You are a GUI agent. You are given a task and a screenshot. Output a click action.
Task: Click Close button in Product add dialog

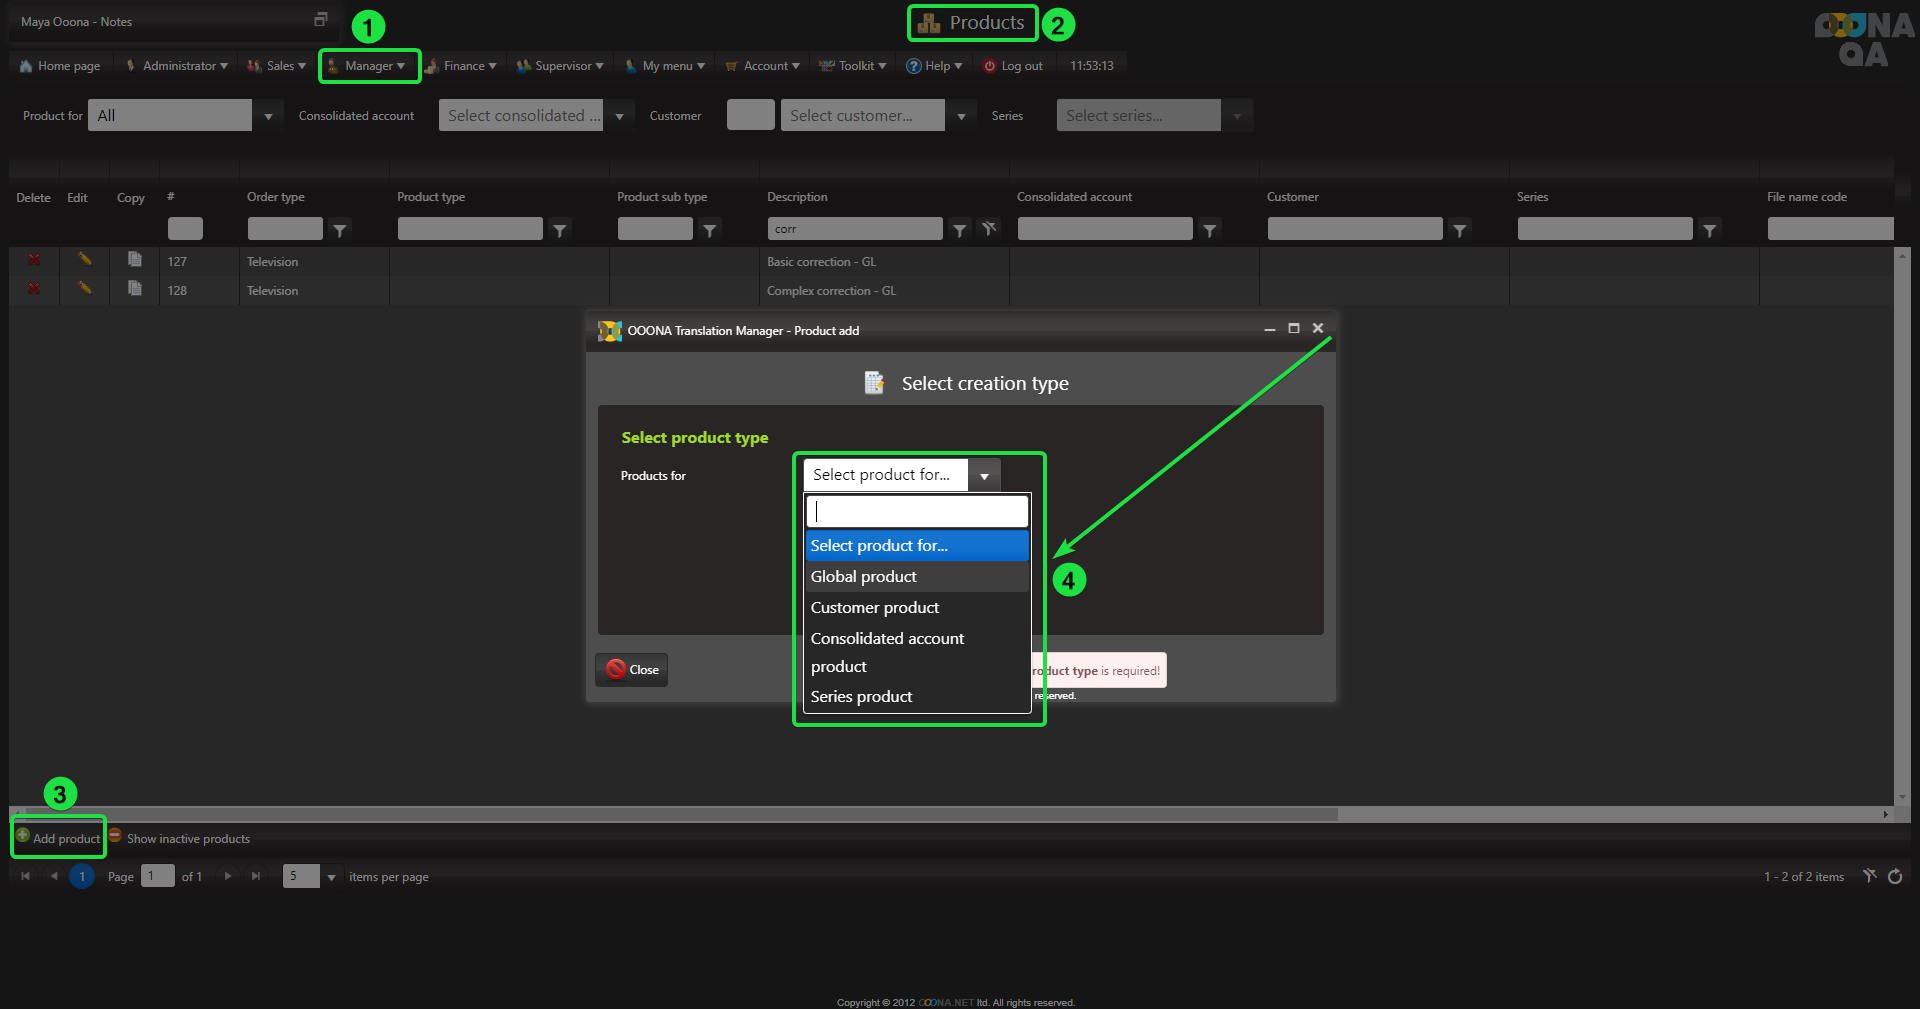(x=632, y=670)
